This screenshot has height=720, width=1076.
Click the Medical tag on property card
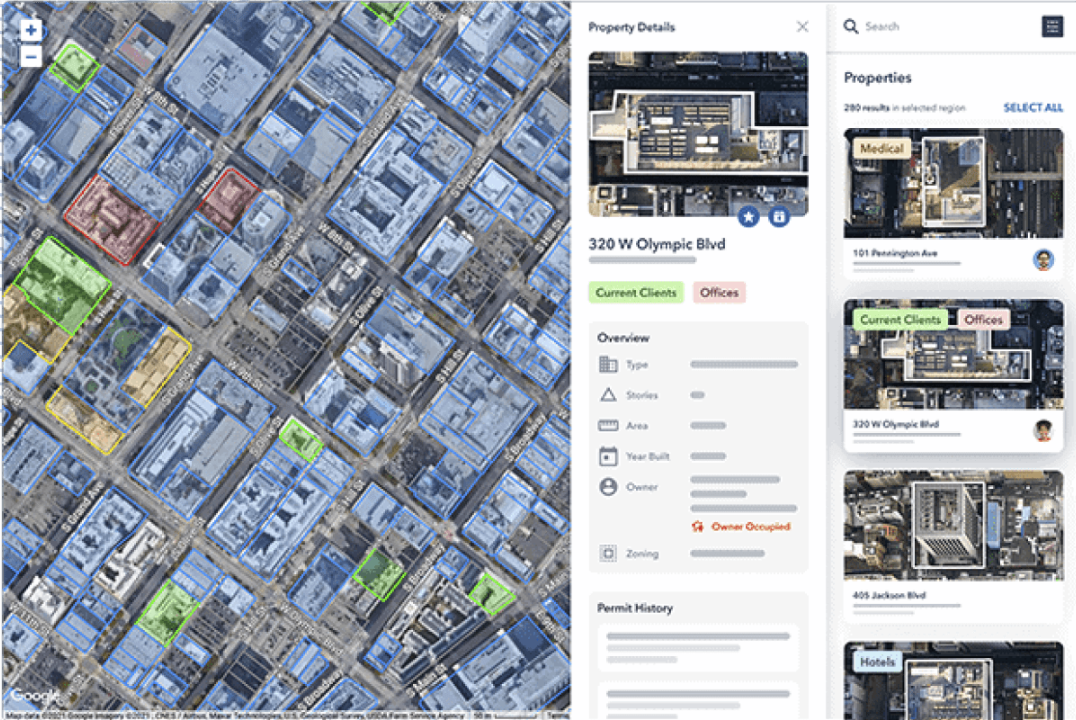pyautogui.click(x=881, y=149)
